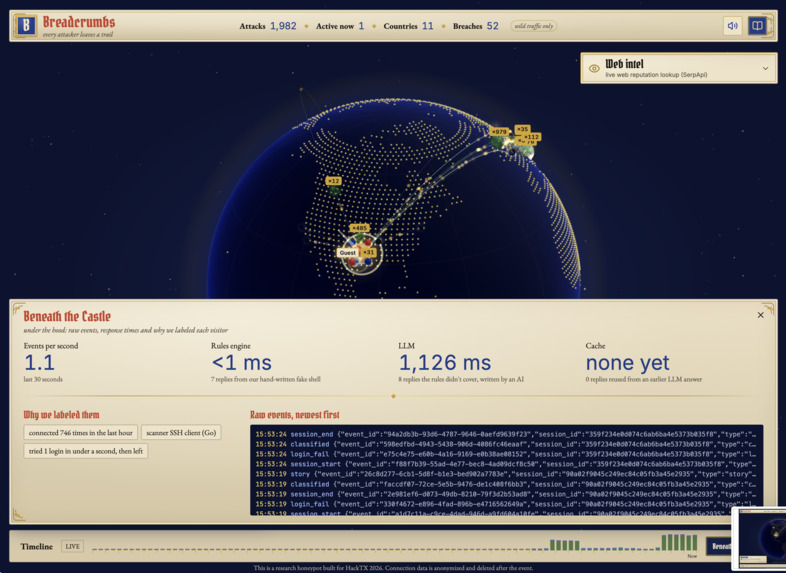This screenshot has width=786, height=573.
Task: Select the ×35 marker on globe
Action: (x=522, y=129)
